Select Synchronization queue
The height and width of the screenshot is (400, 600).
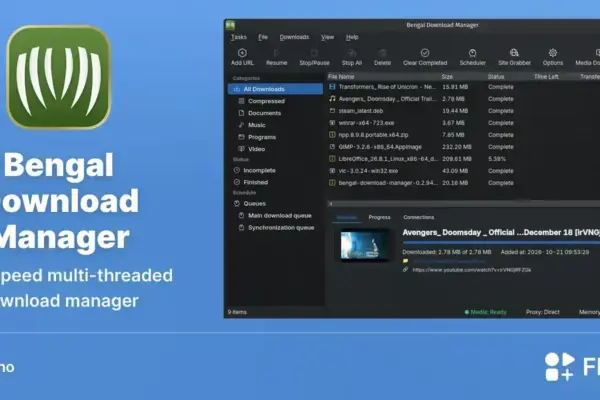pos(281,228)
